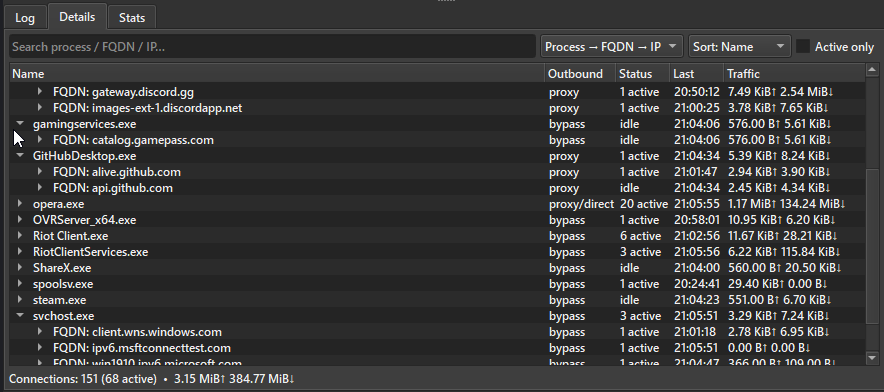Expand the steam.exe process node
Viewport: 884px width, 392px height.
[20, 299]
